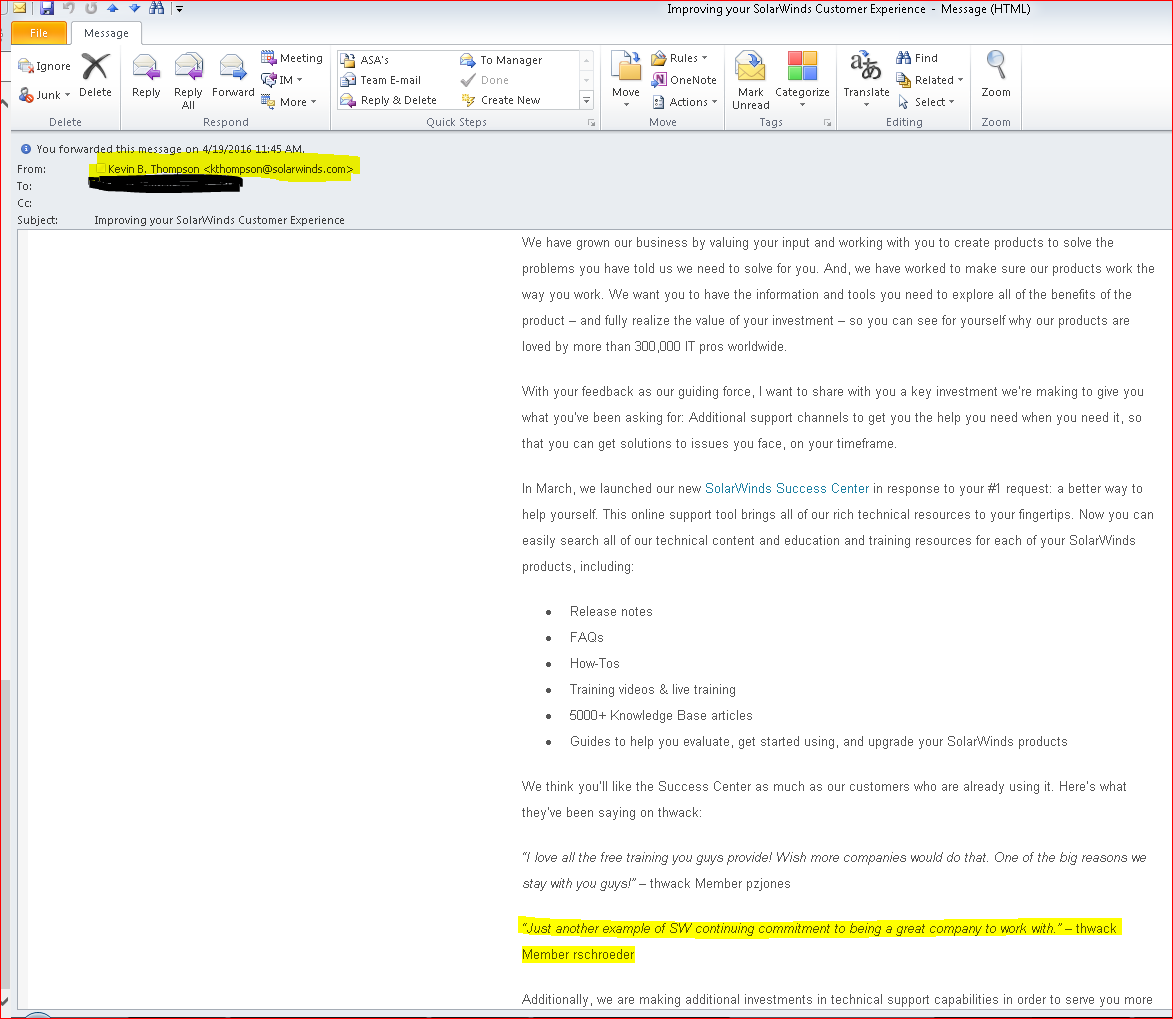Open the SolarWinds Success Center link
The image size is (1173, 1019).
[786, 489]
